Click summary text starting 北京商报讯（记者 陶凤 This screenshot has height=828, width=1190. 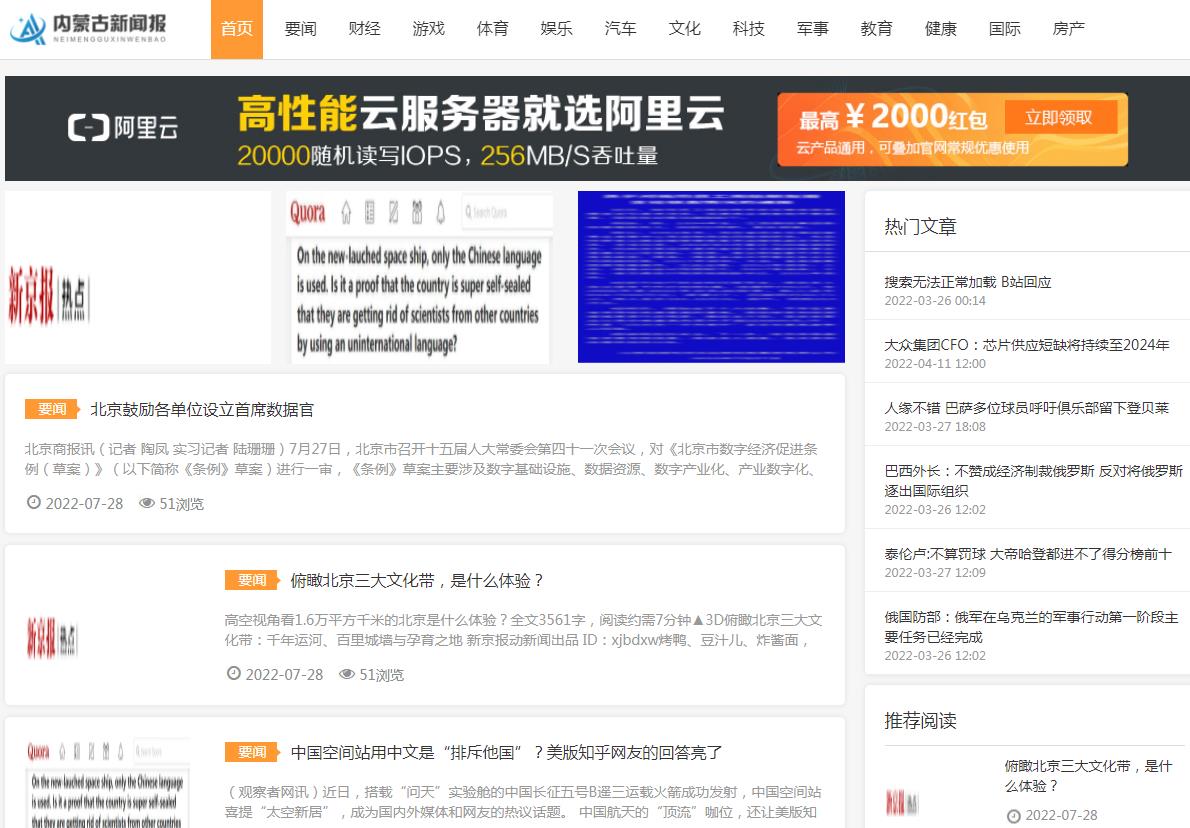click(x=421, y=459)
